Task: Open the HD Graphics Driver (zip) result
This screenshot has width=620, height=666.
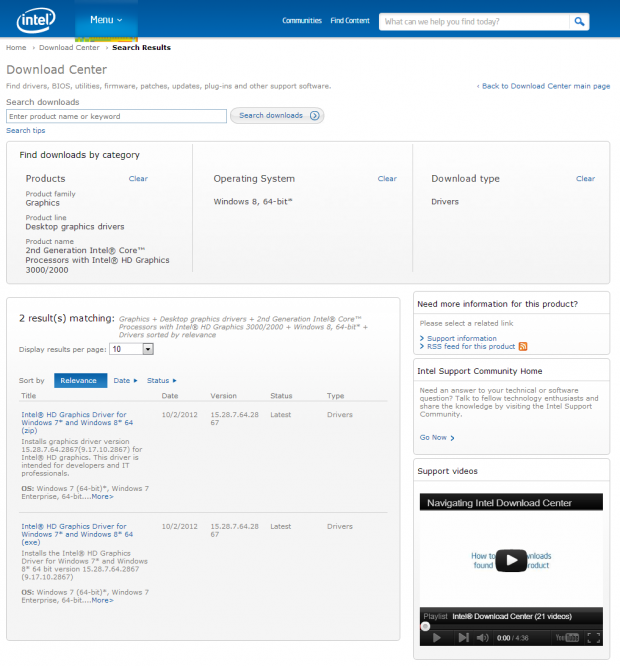Action: click(x=77, y=422)
